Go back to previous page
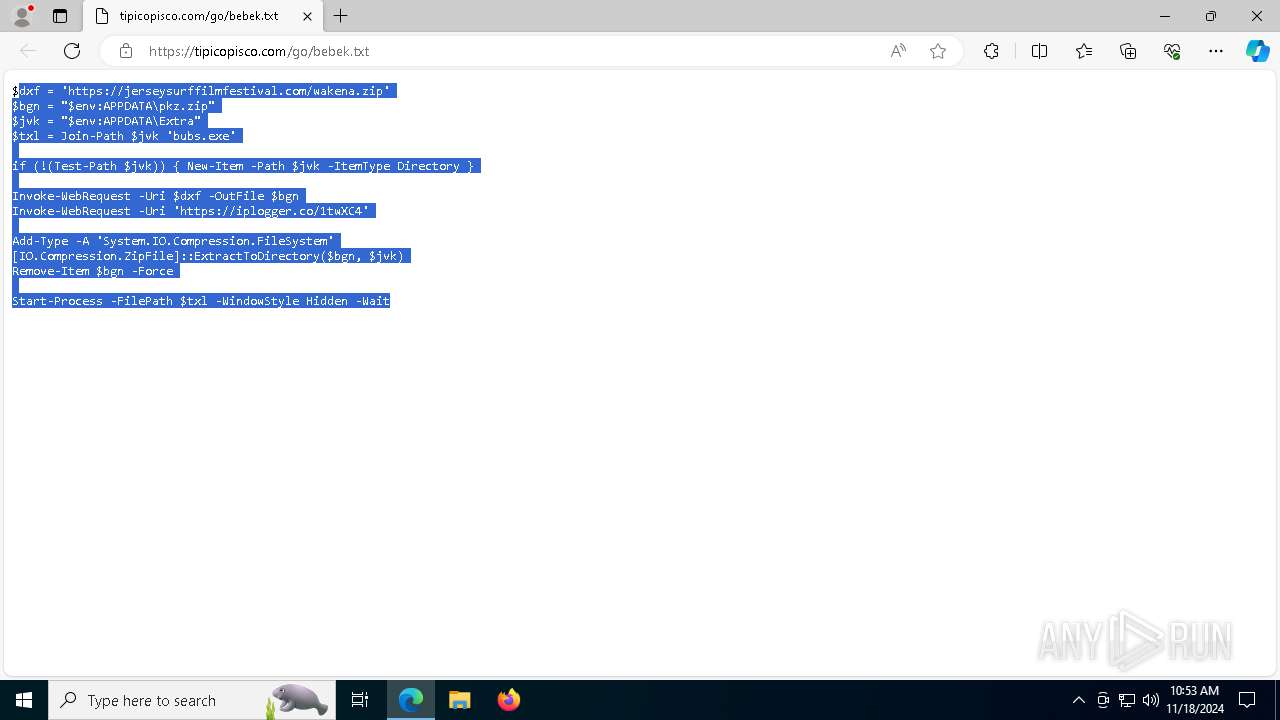1280x720 pixels. (x=28, y=51)
